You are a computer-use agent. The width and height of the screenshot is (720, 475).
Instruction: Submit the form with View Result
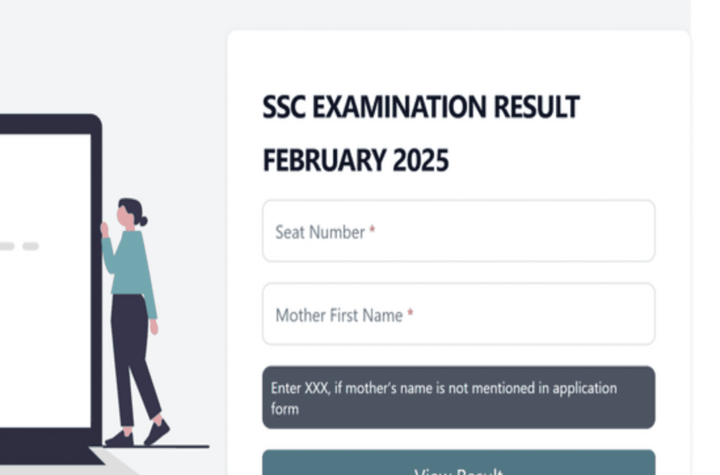click(x=458, y=463)
